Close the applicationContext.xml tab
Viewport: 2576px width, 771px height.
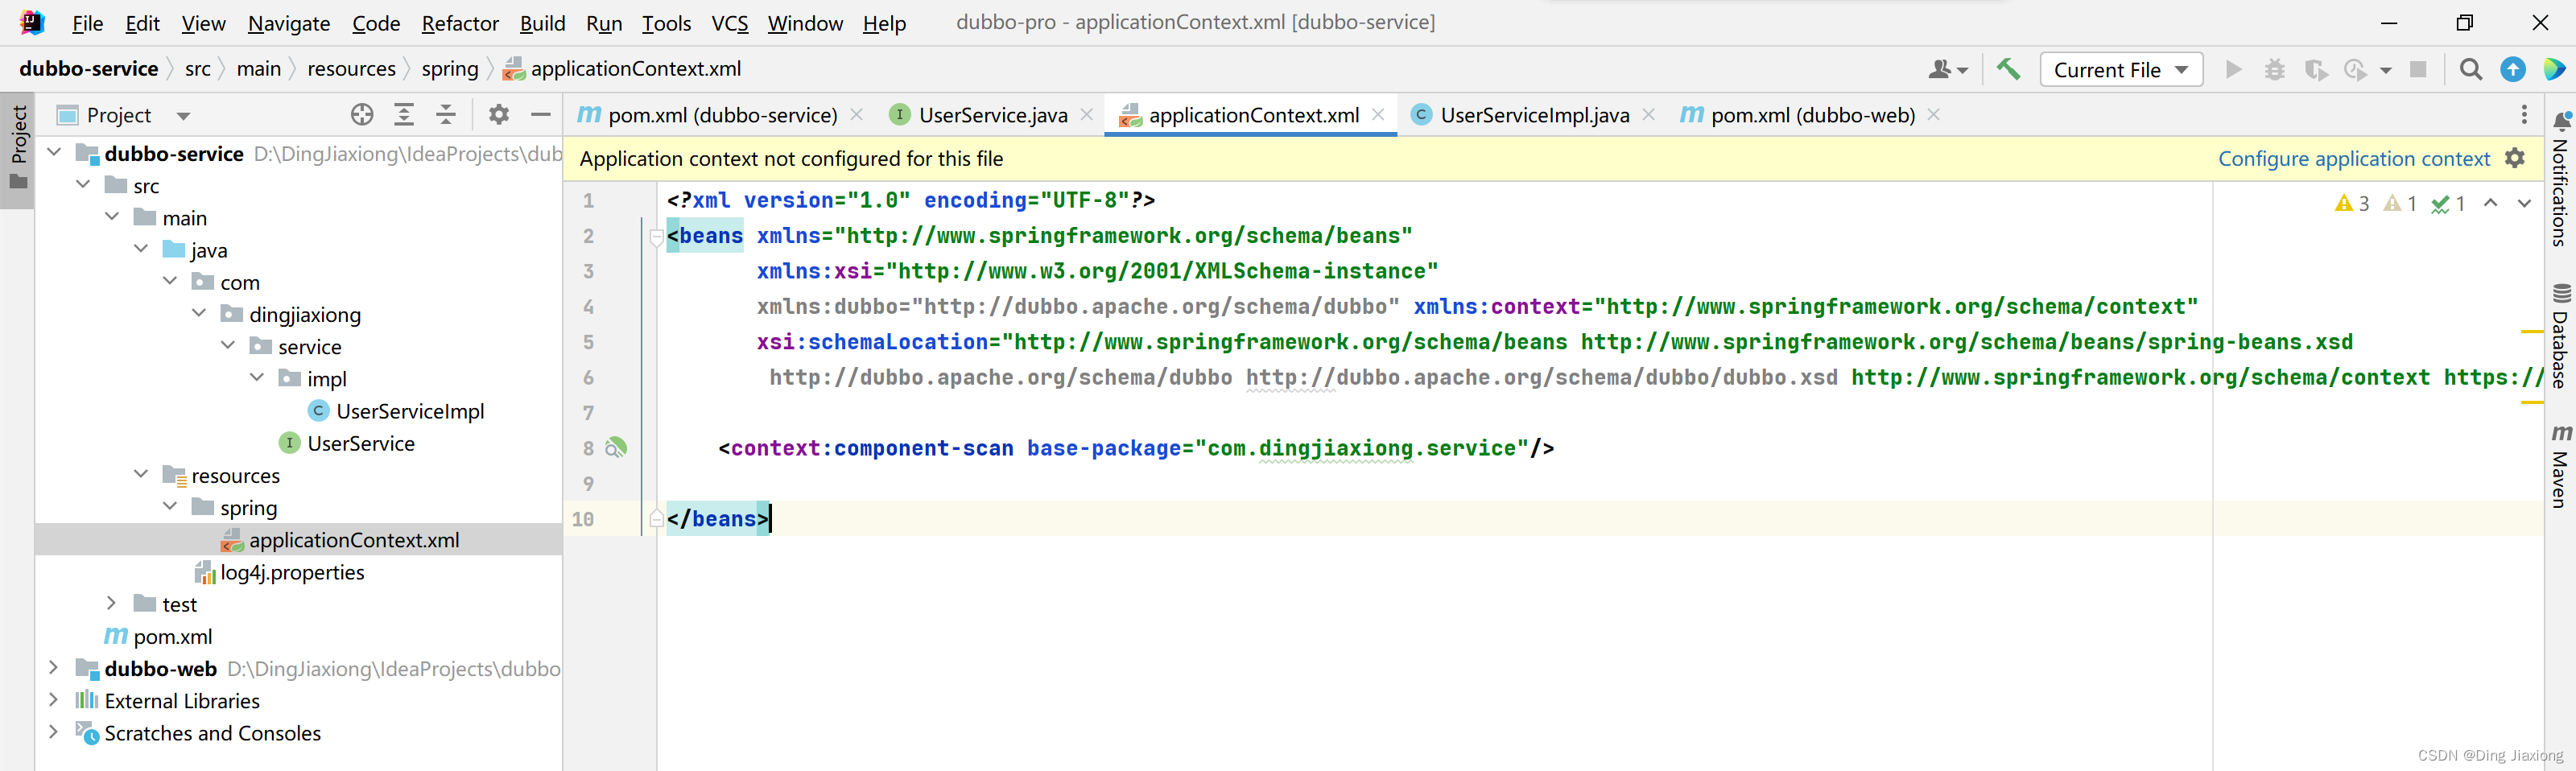tap(1378, 115)
